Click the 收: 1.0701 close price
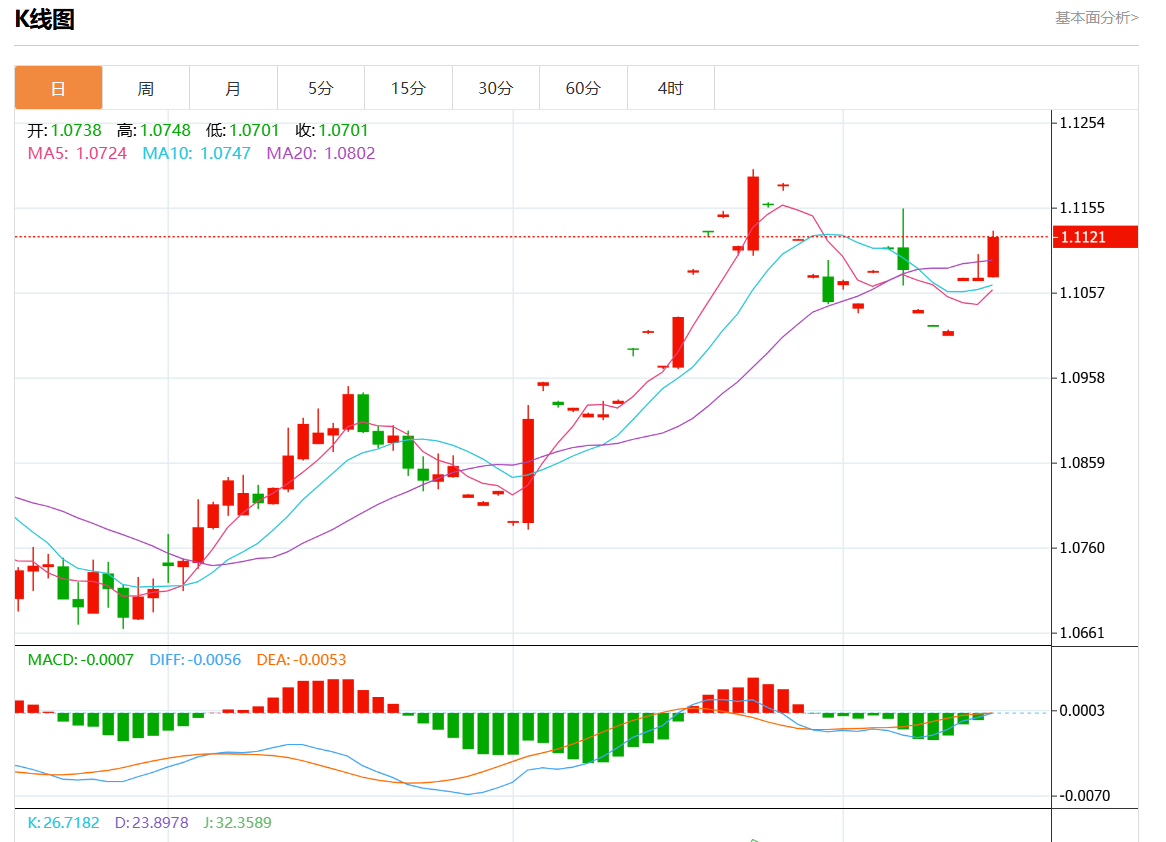The height and width of the screenshot is (842, 1166). click(x=332, y=130)
